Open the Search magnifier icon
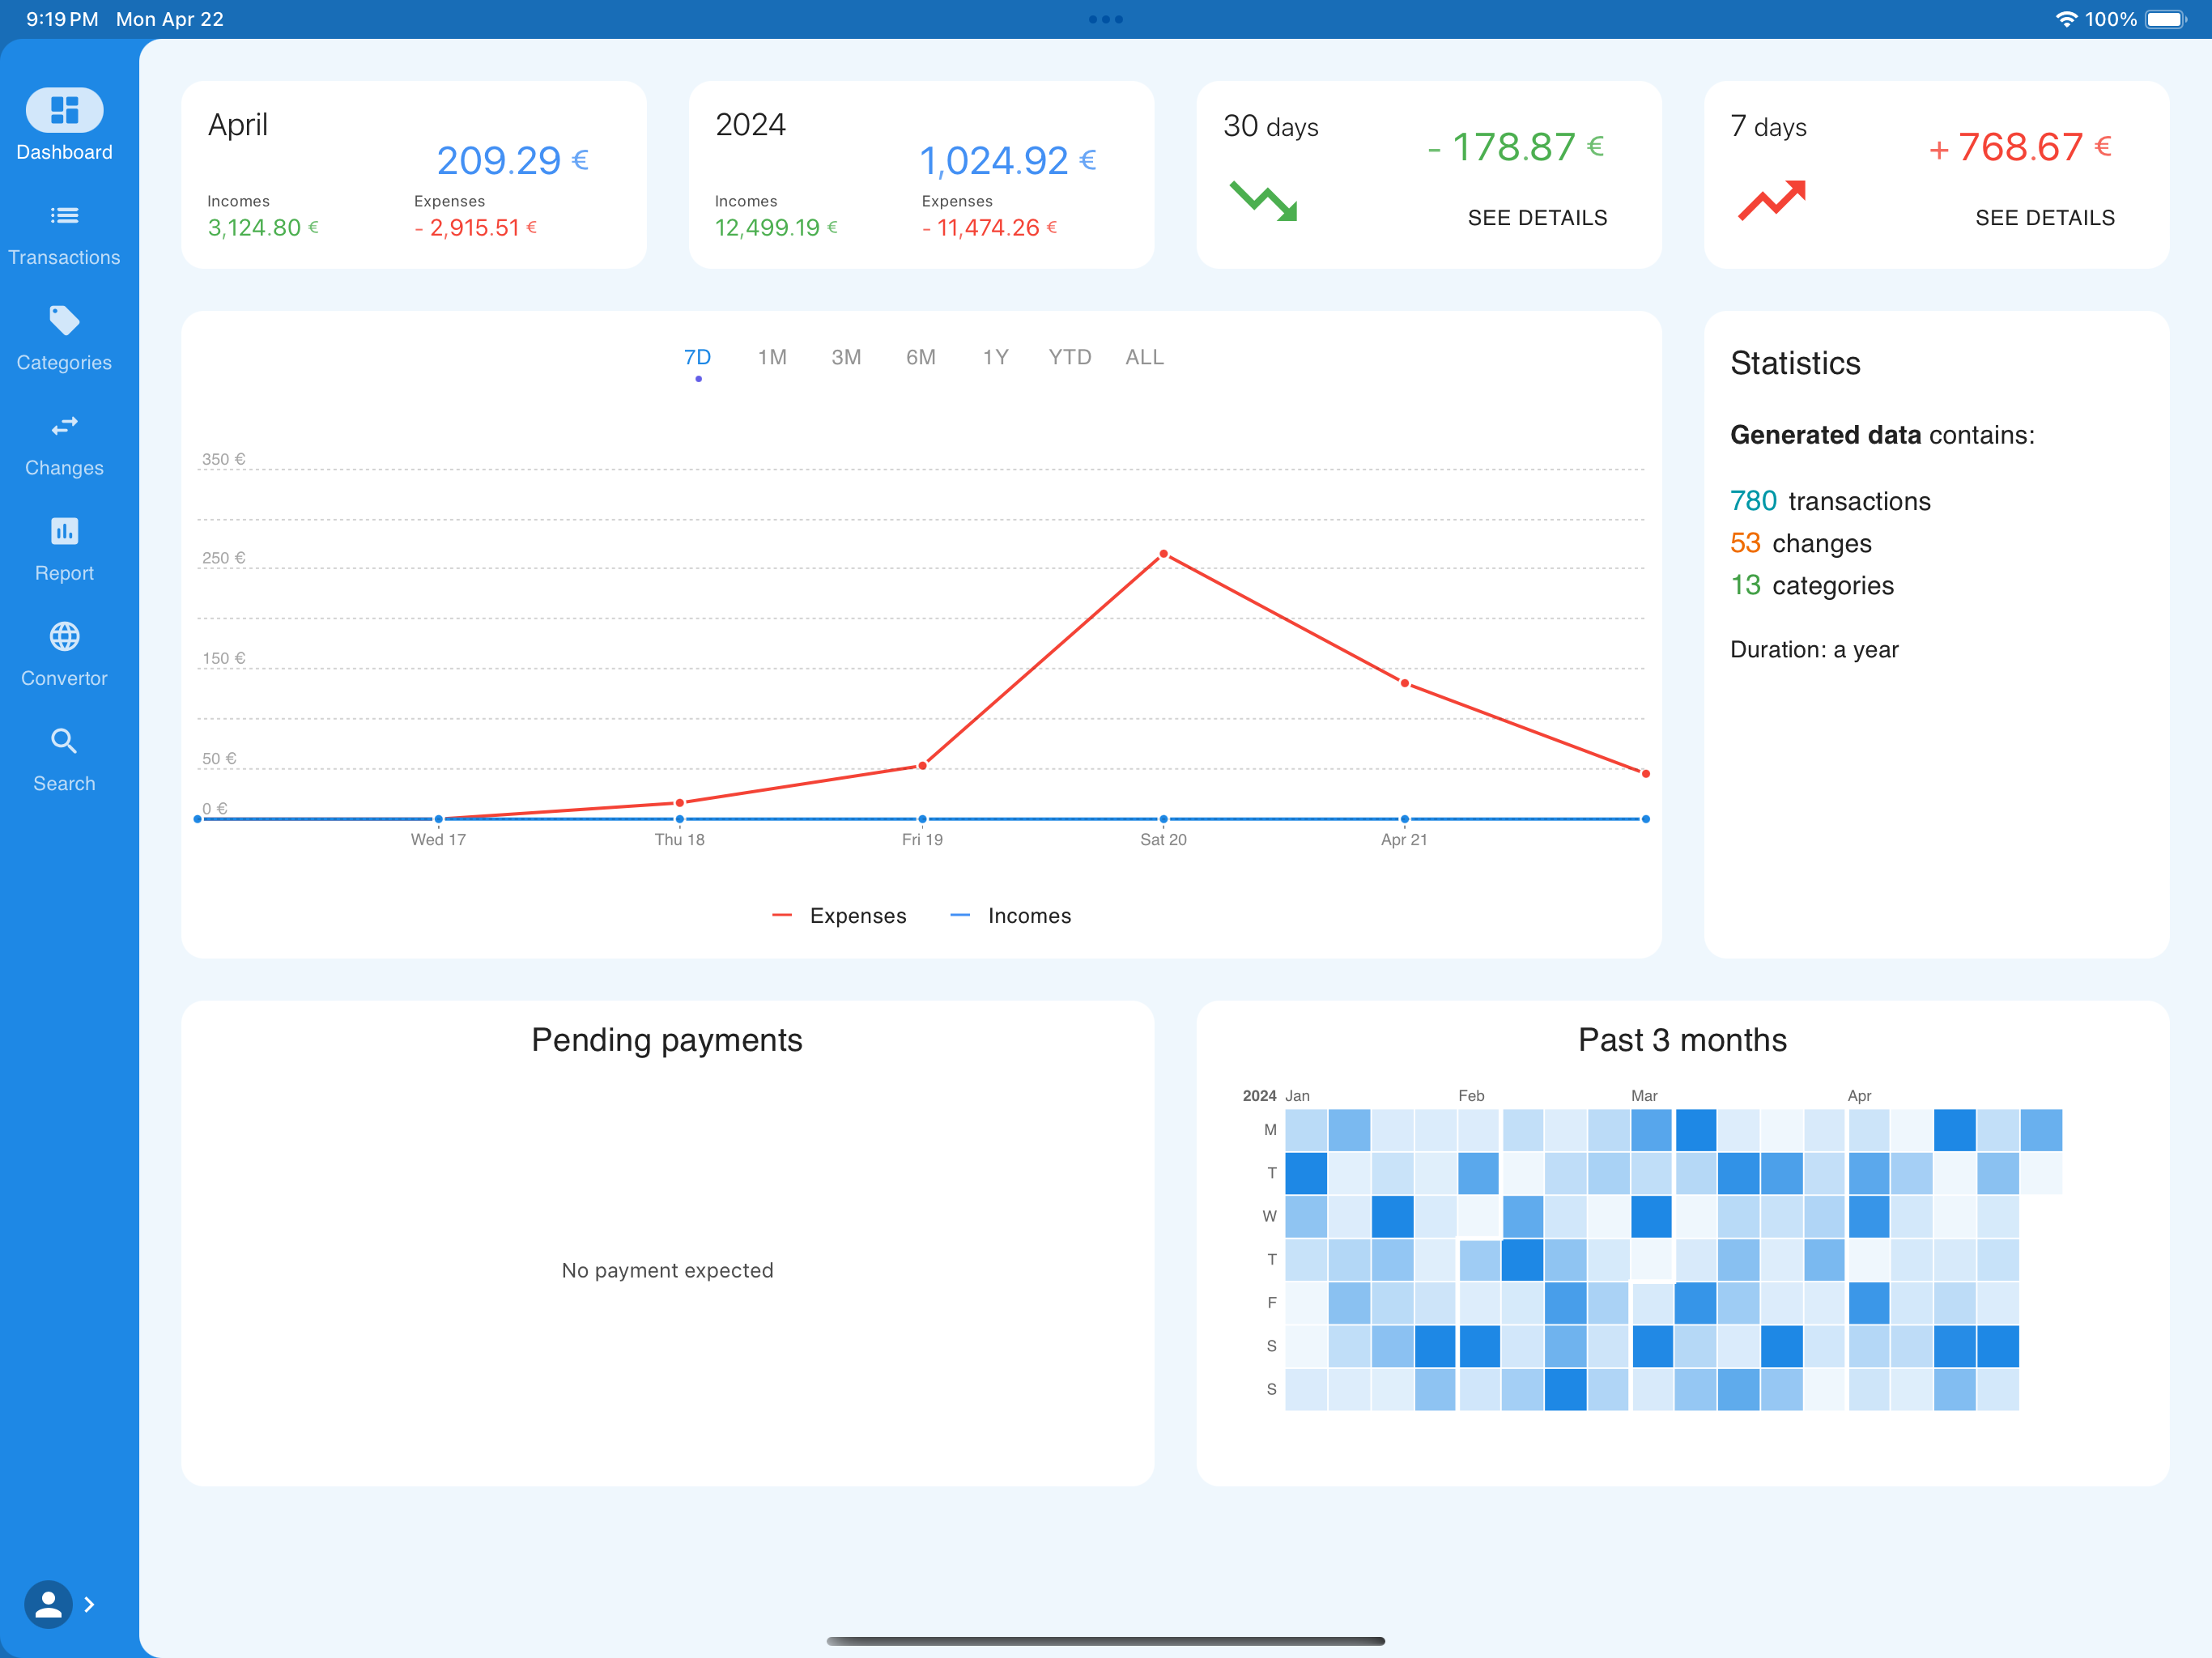 tap(64, 741)
